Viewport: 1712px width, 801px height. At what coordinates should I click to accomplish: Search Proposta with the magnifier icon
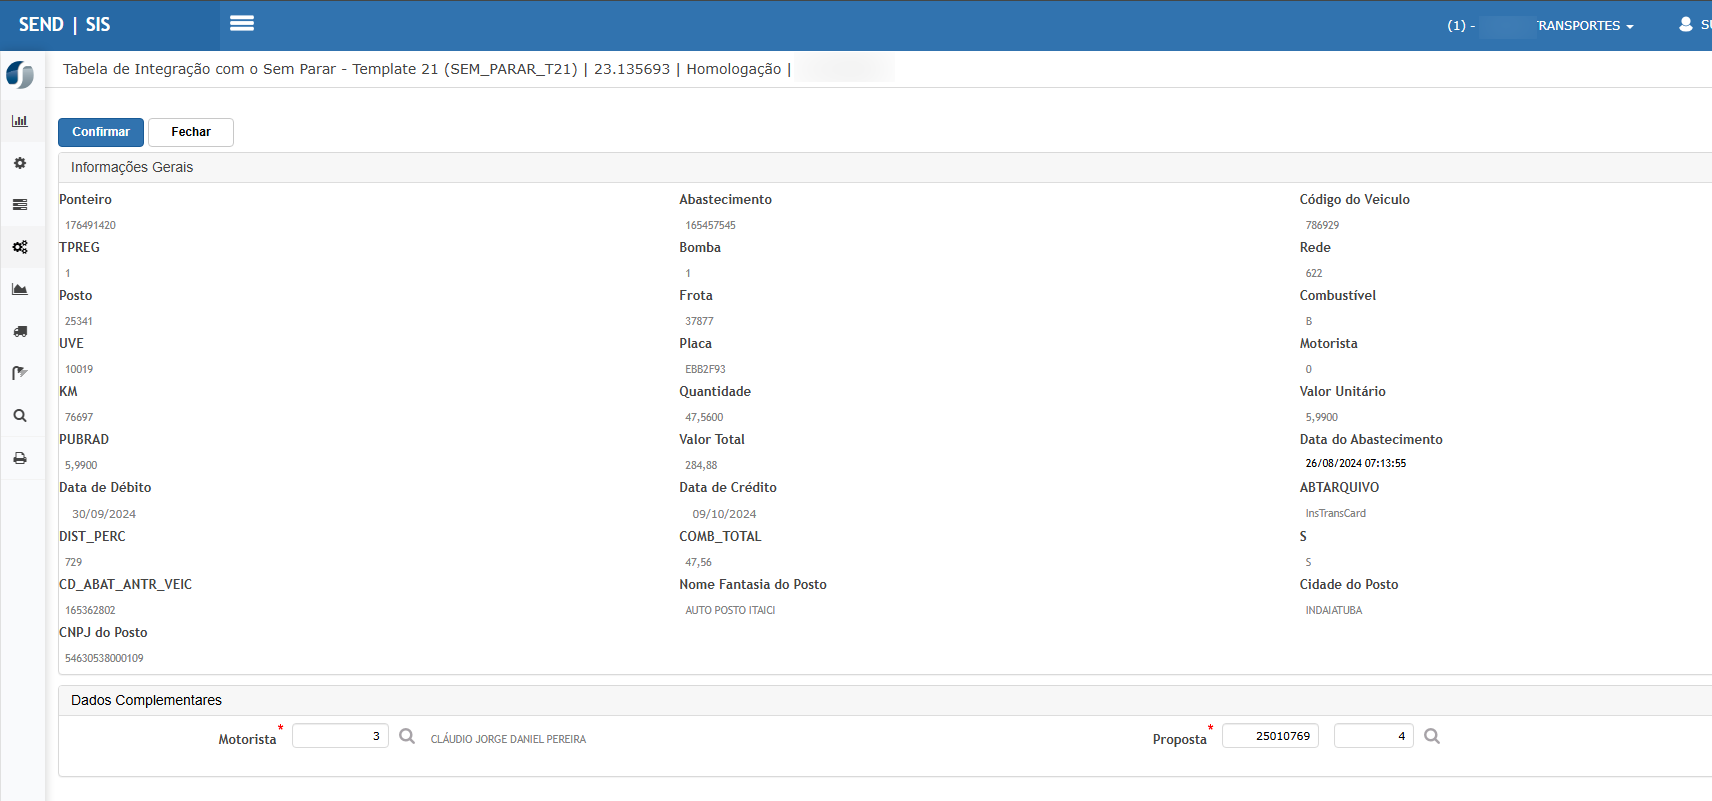pos(1432,736)
